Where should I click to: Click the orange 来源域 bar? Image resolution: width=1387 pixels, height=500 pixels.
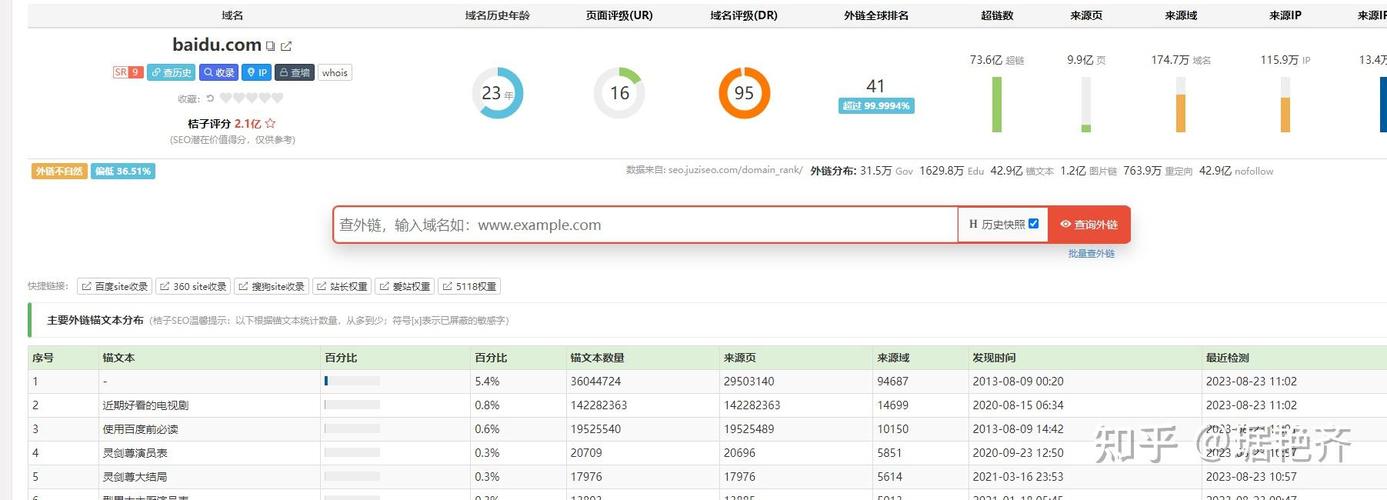coord(1181,113)
